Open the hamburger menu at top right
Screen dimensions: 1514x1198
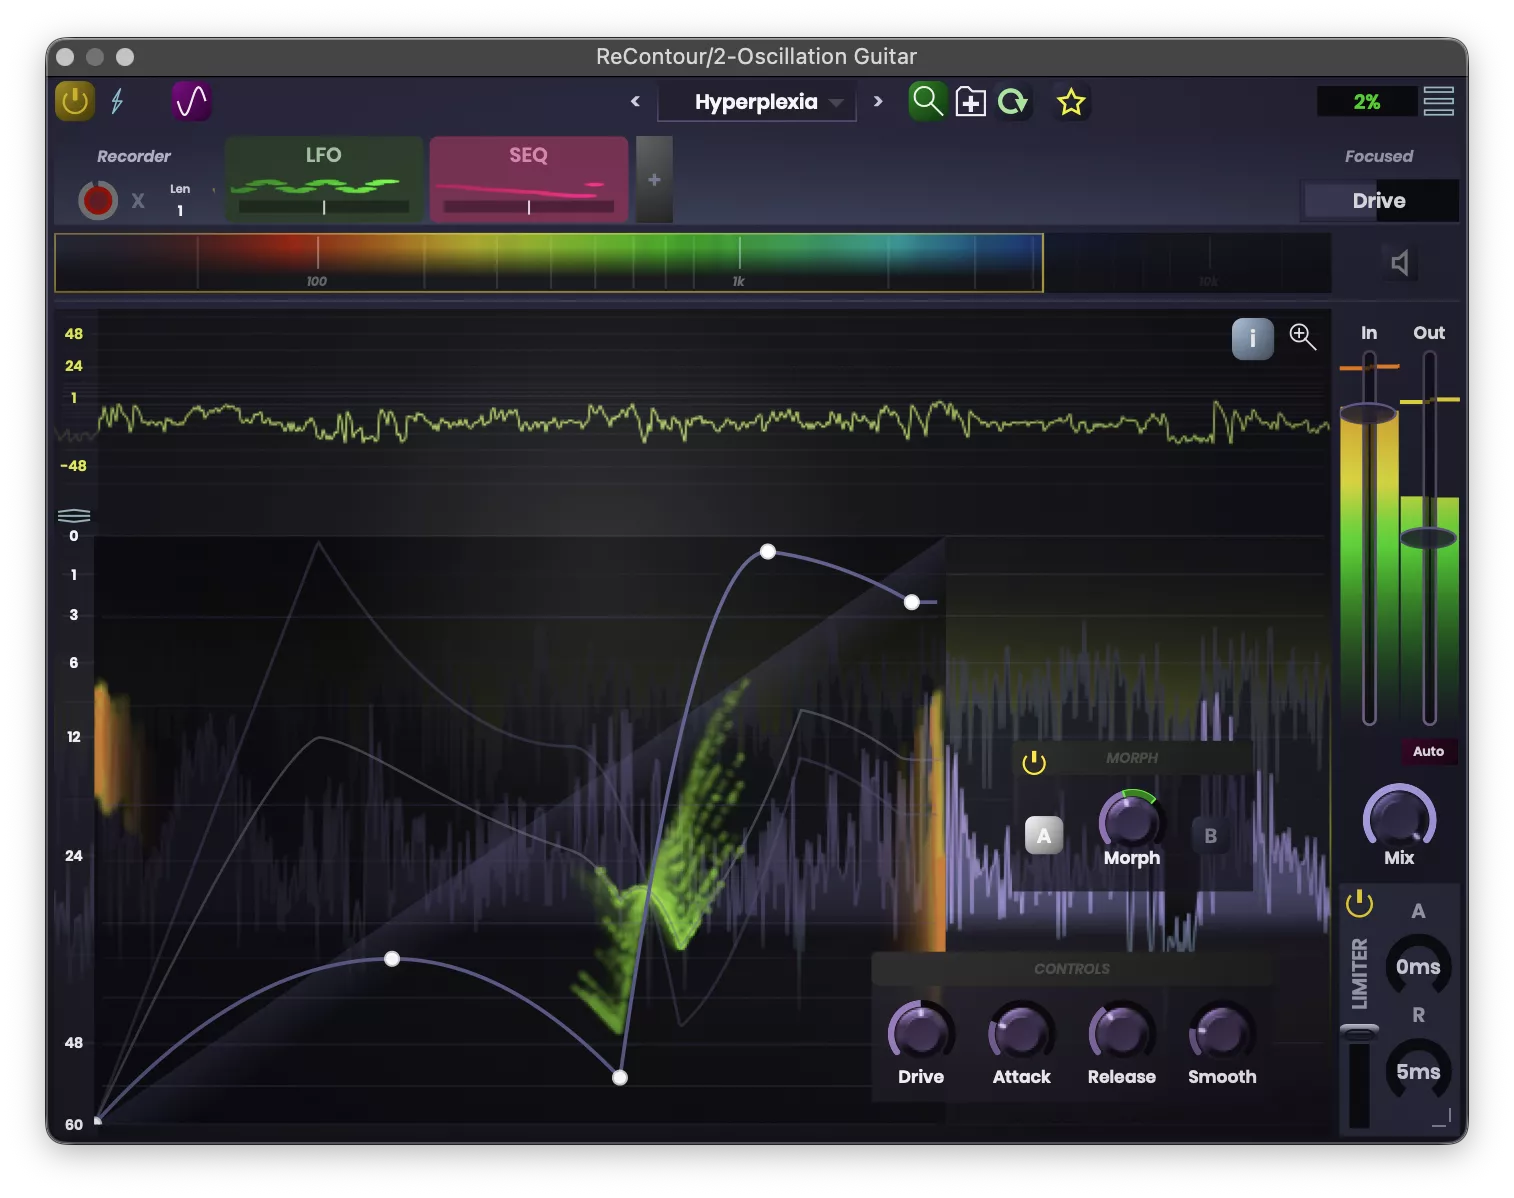(x=1438, y=101)
